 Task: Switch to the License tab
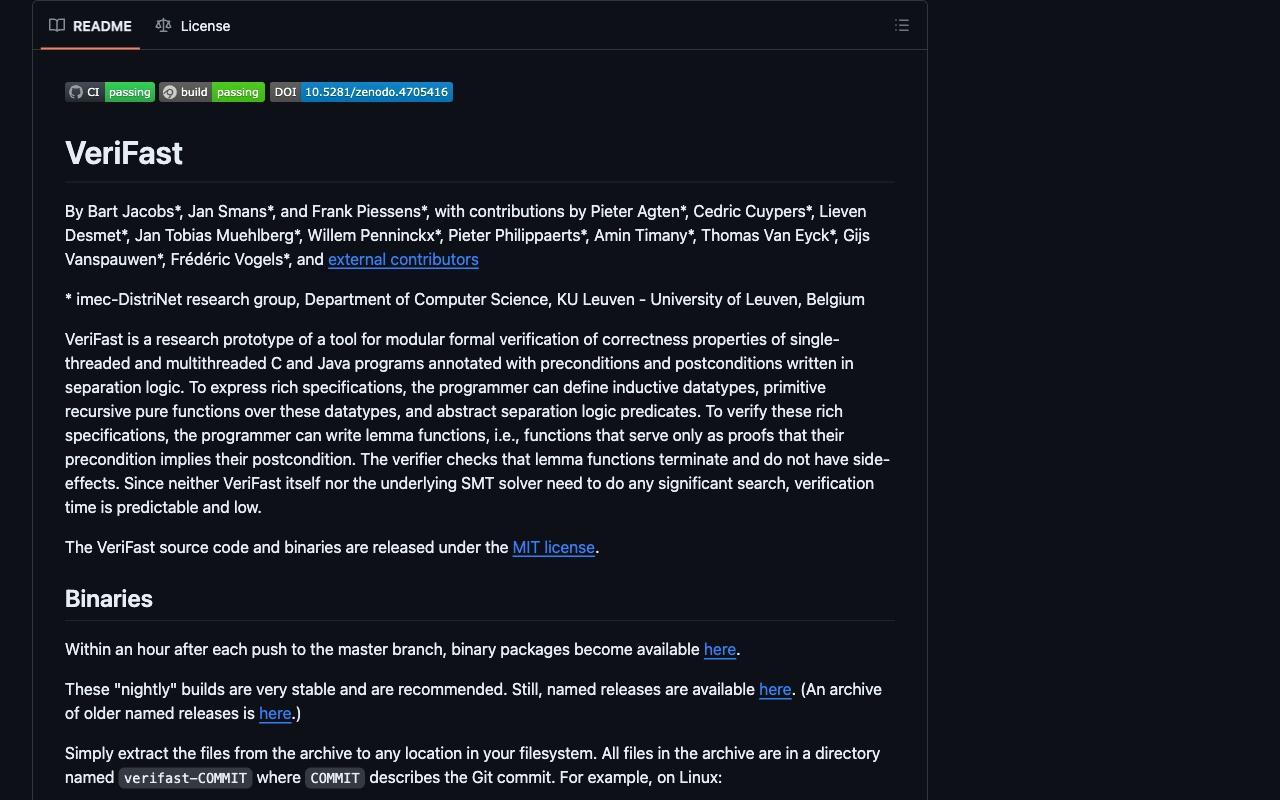193,26
